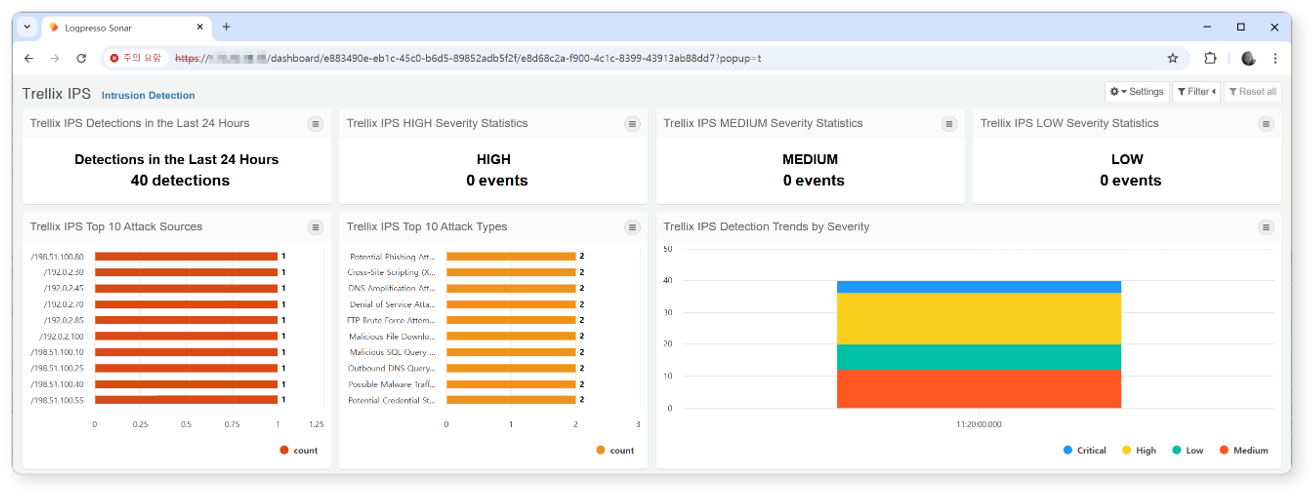Click the DNS Amplification attack bar

click(511, 288)
